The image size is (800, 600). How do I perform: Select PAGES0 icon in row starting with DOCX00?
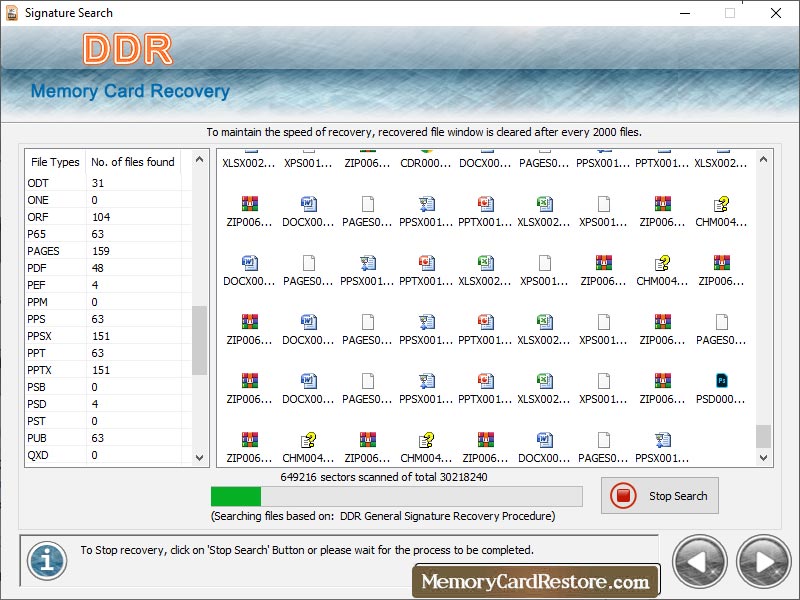click(x=309, y=263)
